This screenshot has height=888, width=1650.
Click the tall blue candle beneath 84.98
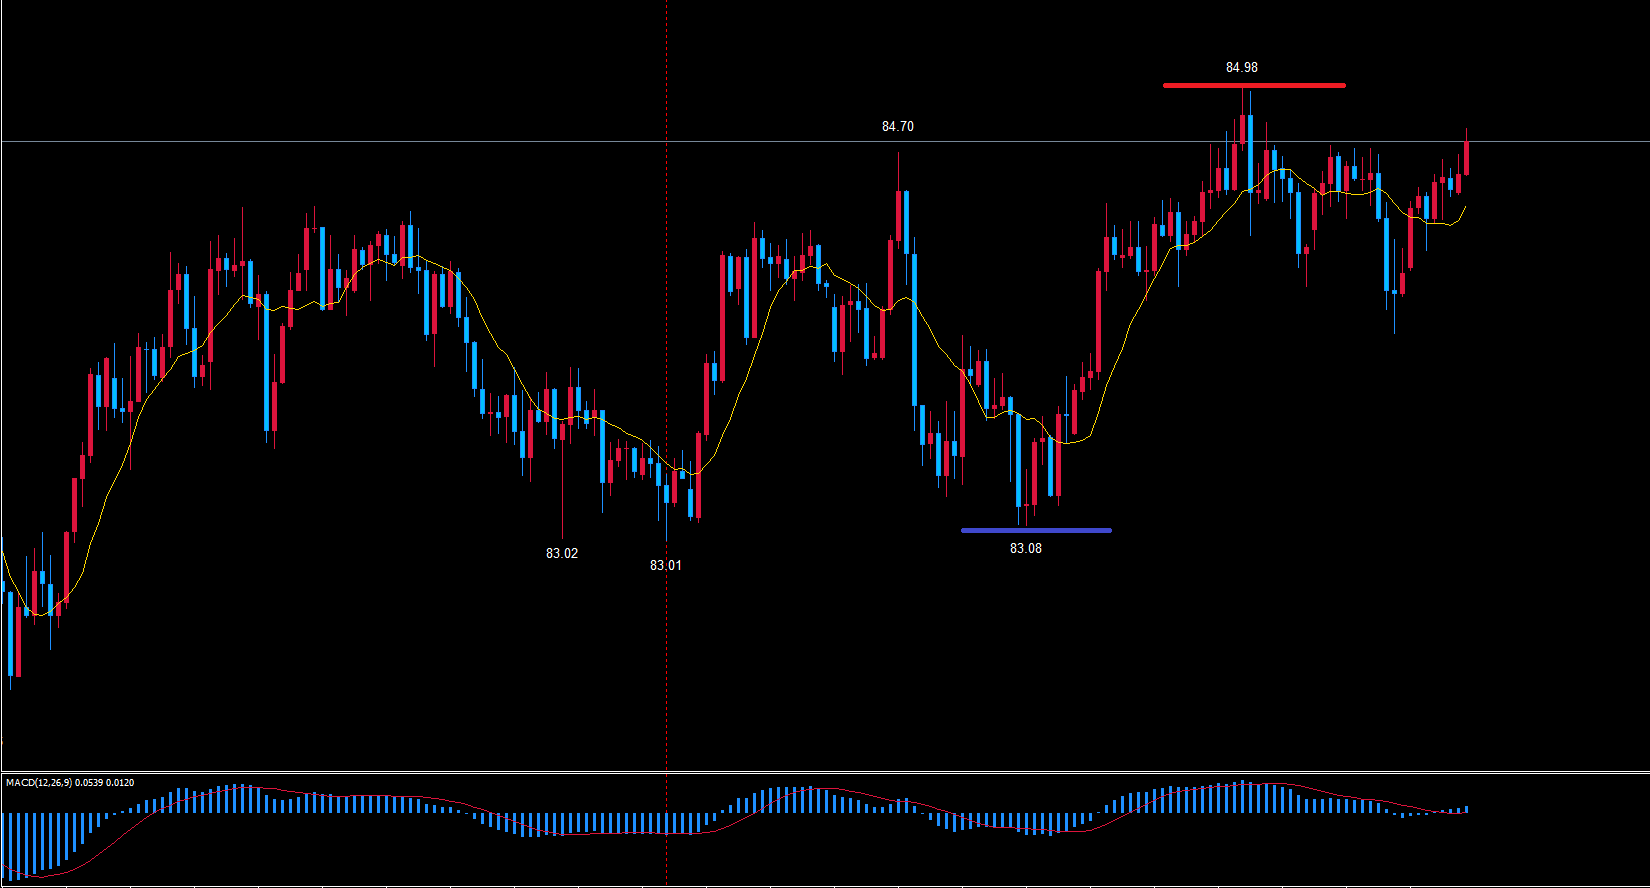pos(1250,150)
